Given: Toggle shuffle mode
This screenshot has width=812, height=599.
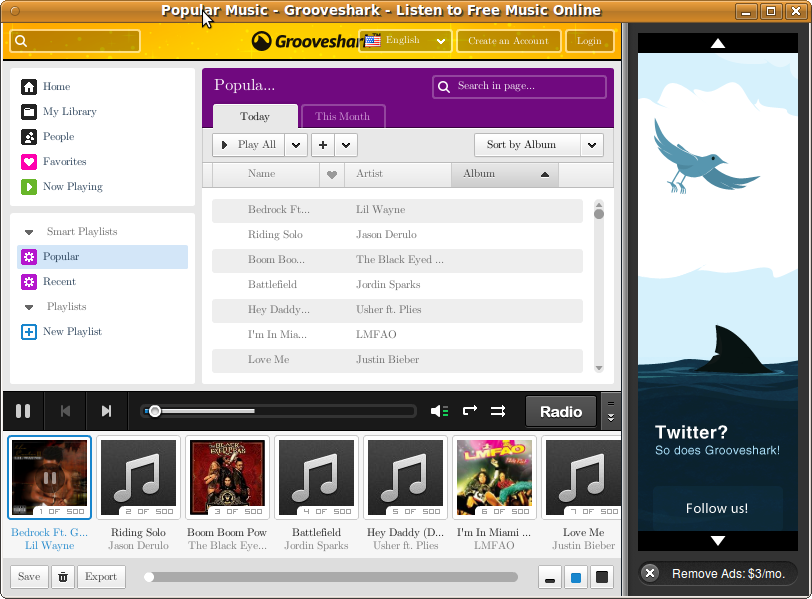Looking at the screenshot, I should point(498,412).
